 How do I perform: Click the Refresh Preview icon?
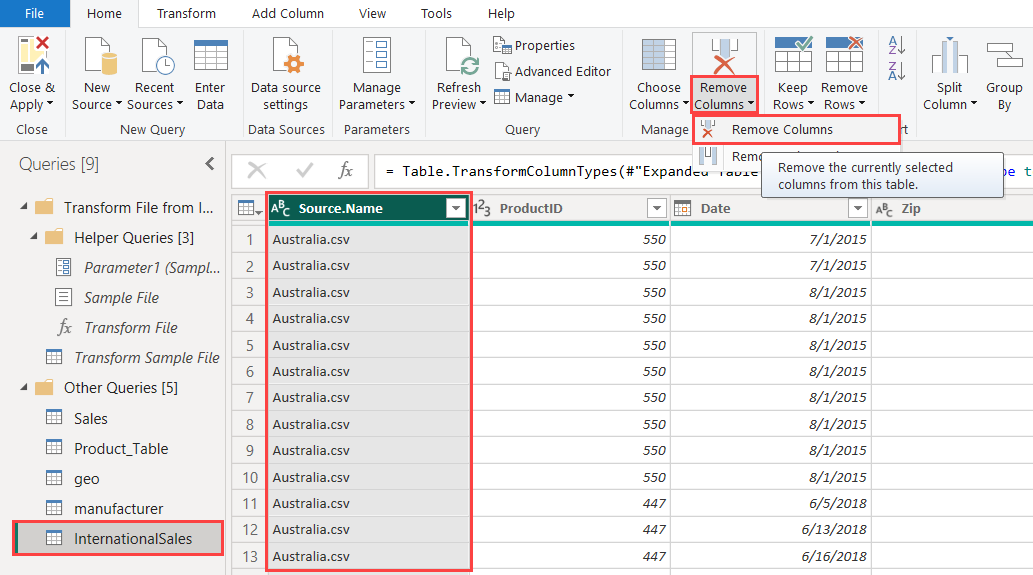point(461,56)
